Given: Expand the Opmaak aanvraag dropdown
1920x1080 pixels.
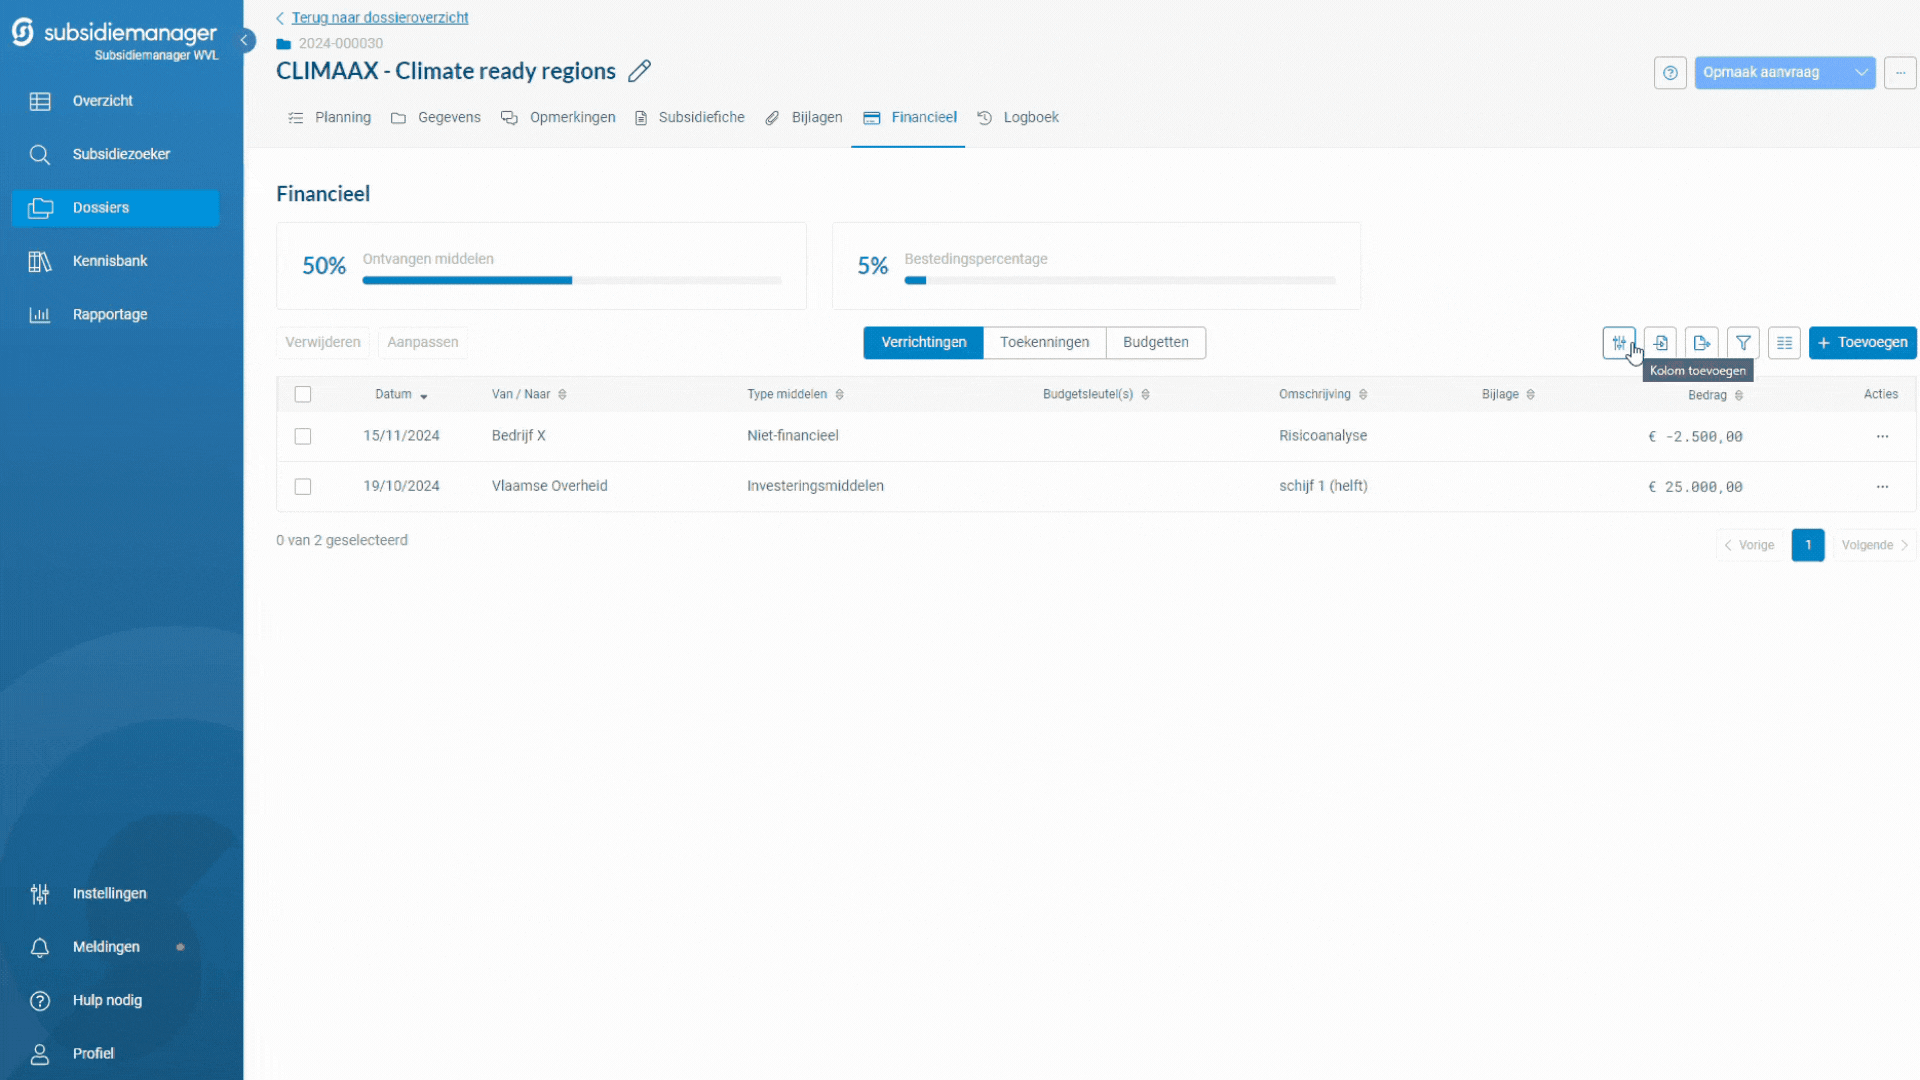Looking at the screenshot, I should [1861, 73].
